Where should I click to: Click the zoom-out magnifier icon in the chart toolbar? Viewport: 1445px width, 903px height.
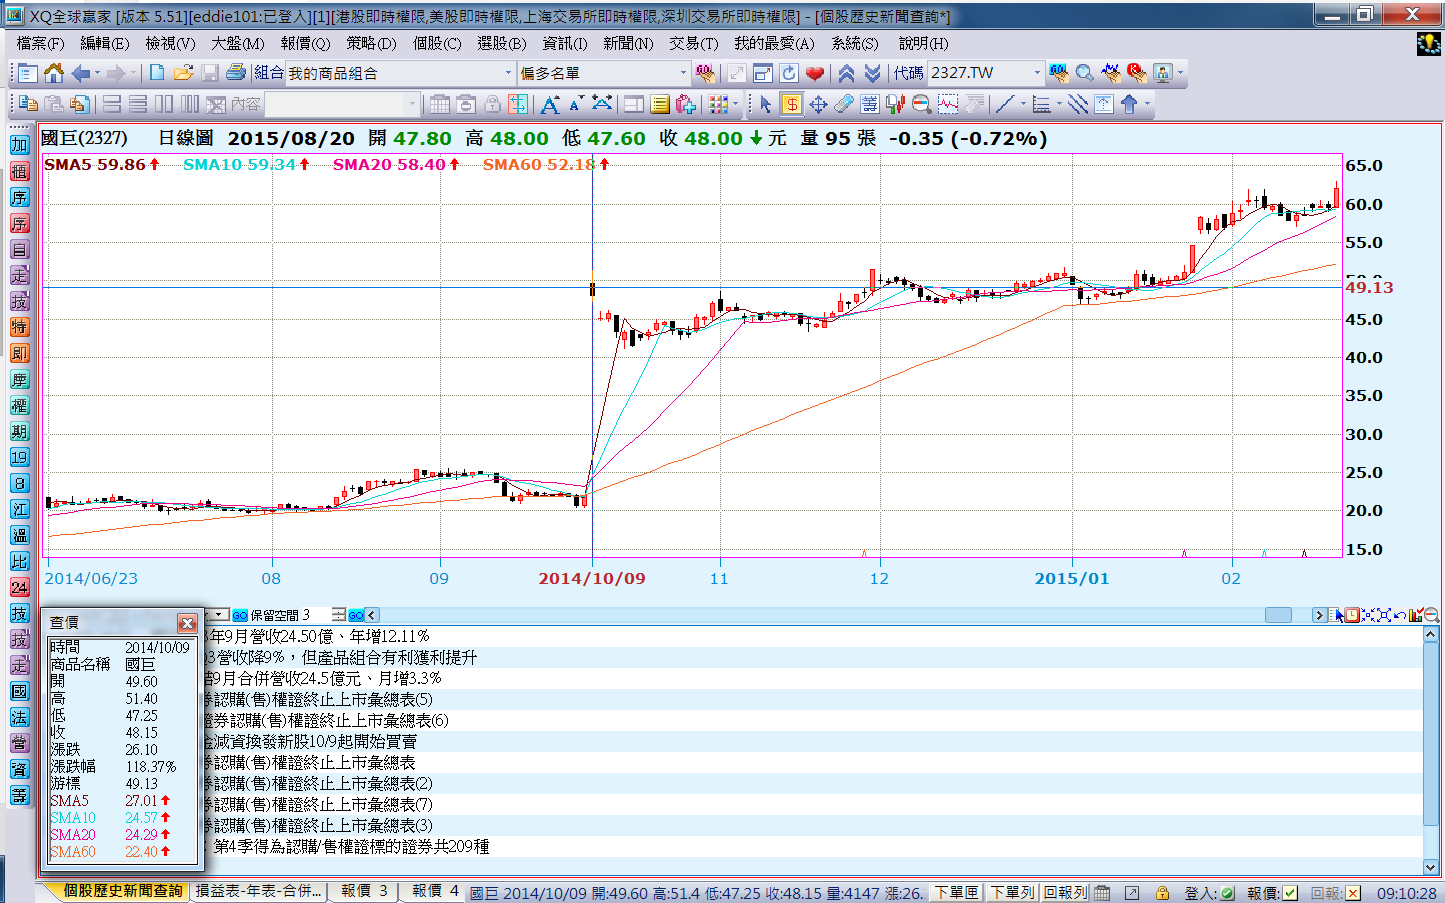(x=921, y=104)
